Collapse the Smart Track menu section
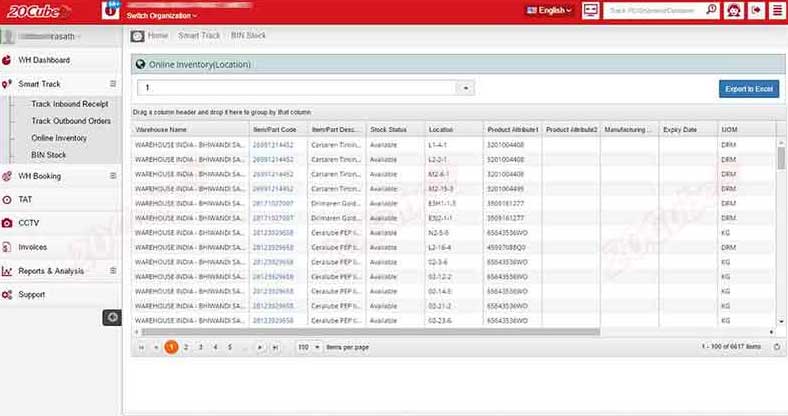788x416 pixels. (113, 84)
